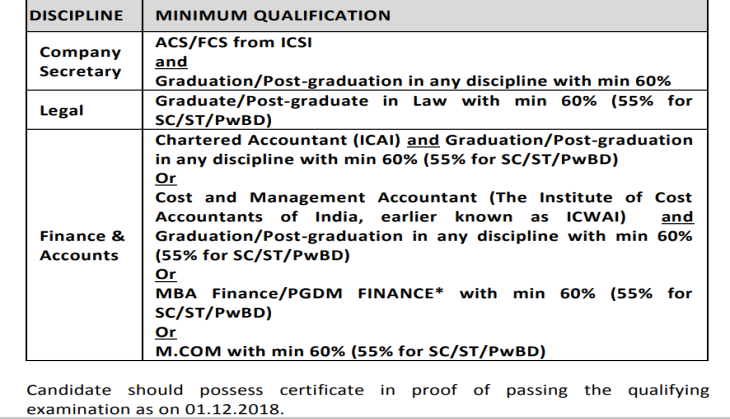This screenshot has height=419, width=730.
Task: Click the underlined 'and' after ICWAI
Action: tap(677, 216)
